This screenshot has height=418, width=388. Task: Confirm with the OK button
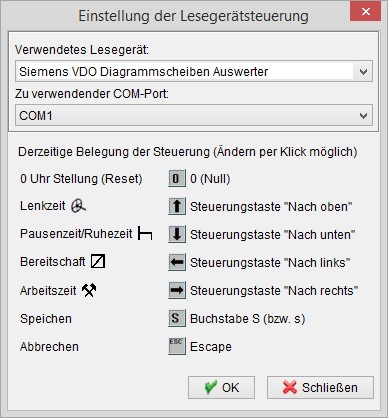[x=221, y=388]
